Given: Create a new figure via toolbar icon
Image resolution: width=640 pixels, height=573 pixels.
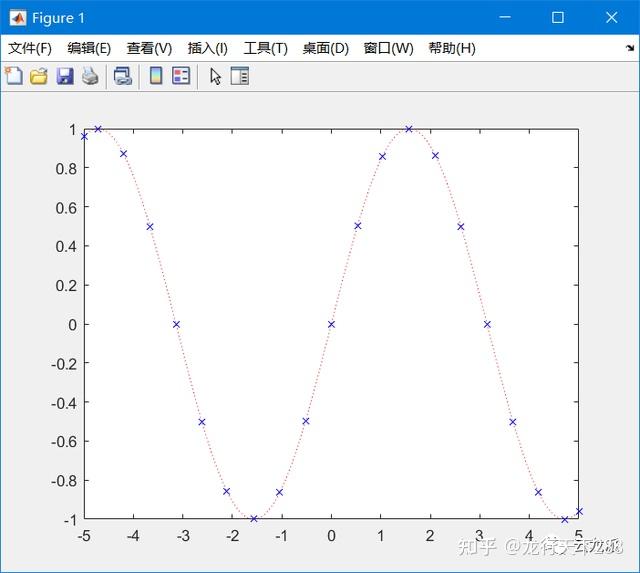Looking at the screenshot, I should [x=14, y=76].
